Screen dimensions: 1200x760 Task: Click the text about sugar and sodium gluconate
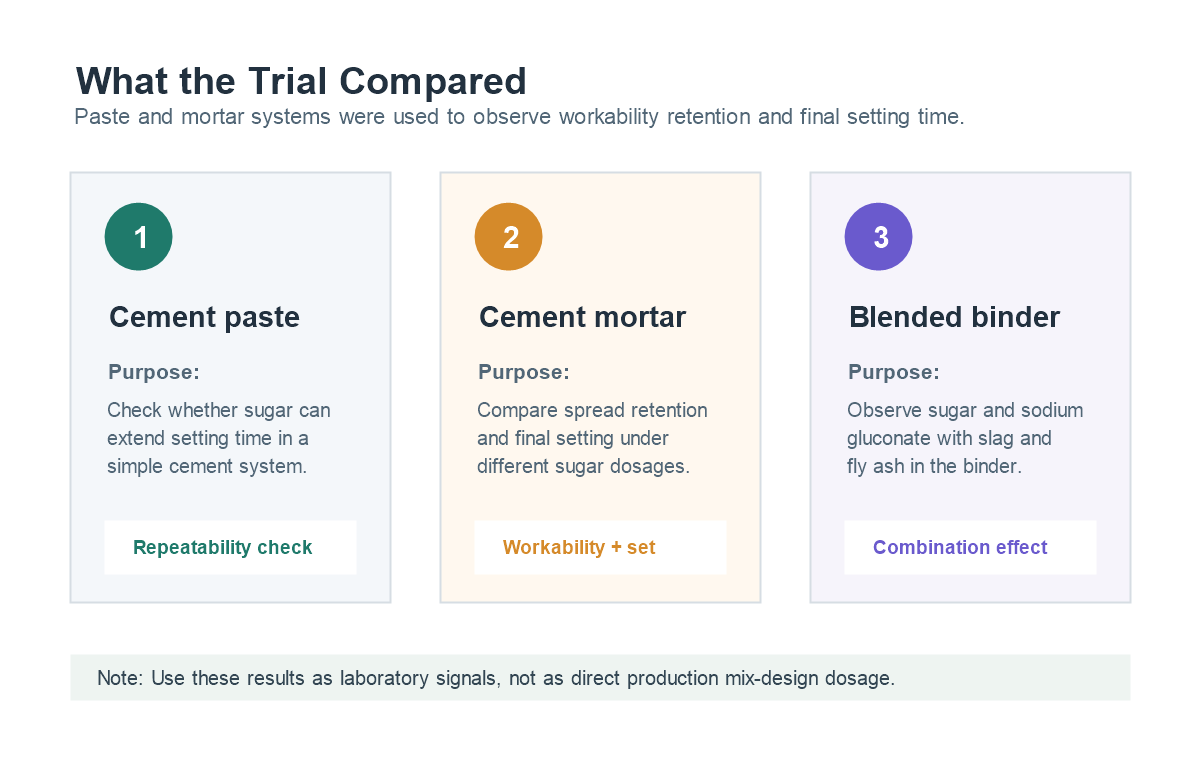965,438
